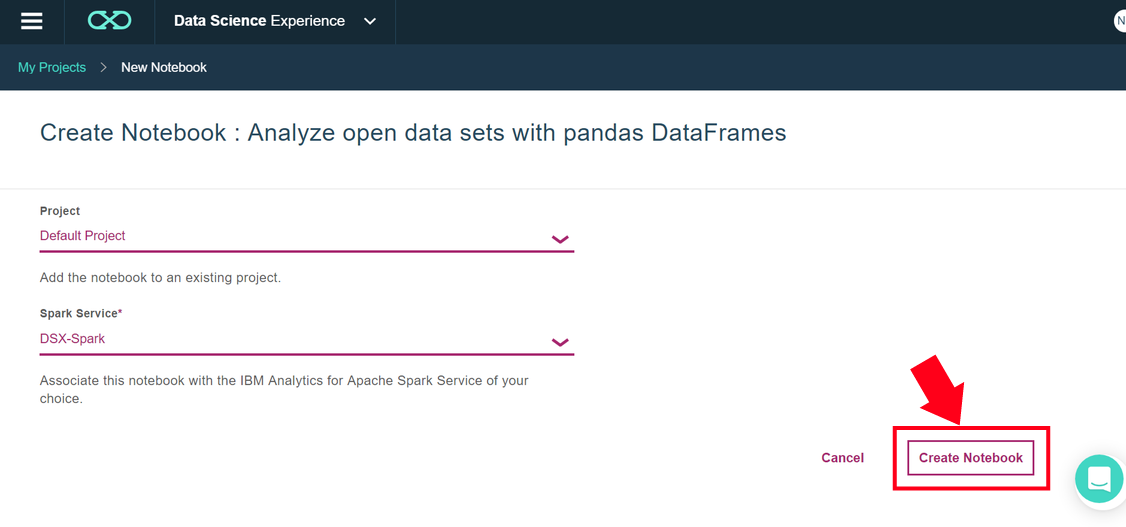Click the IBM Analytics for Apache Spark description

284,388
